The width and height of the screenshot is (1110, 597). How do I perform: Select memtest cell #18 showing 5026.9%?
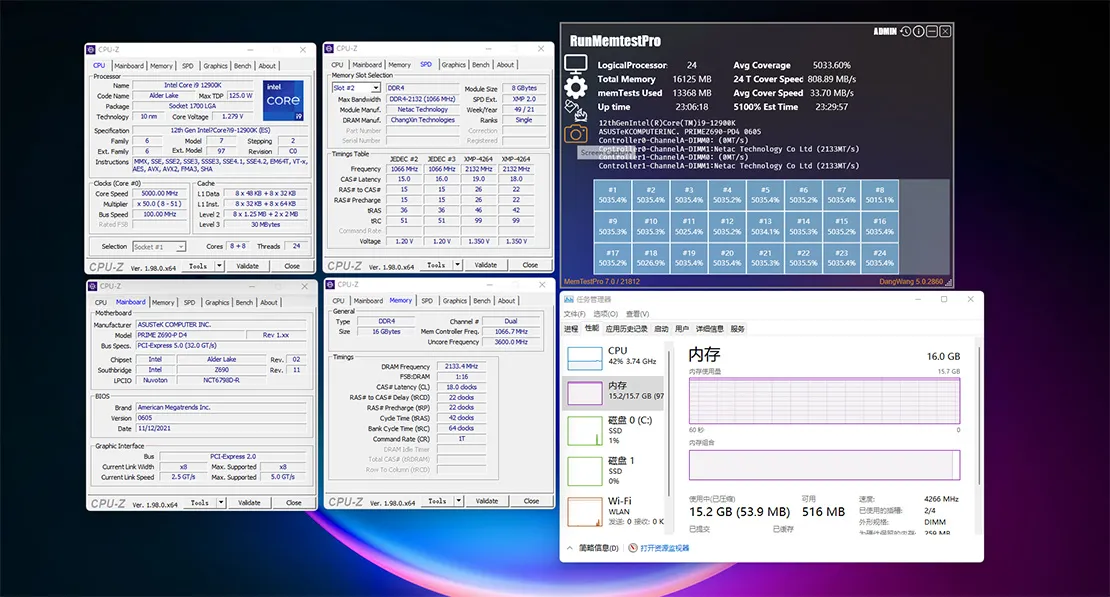(651, 258)
